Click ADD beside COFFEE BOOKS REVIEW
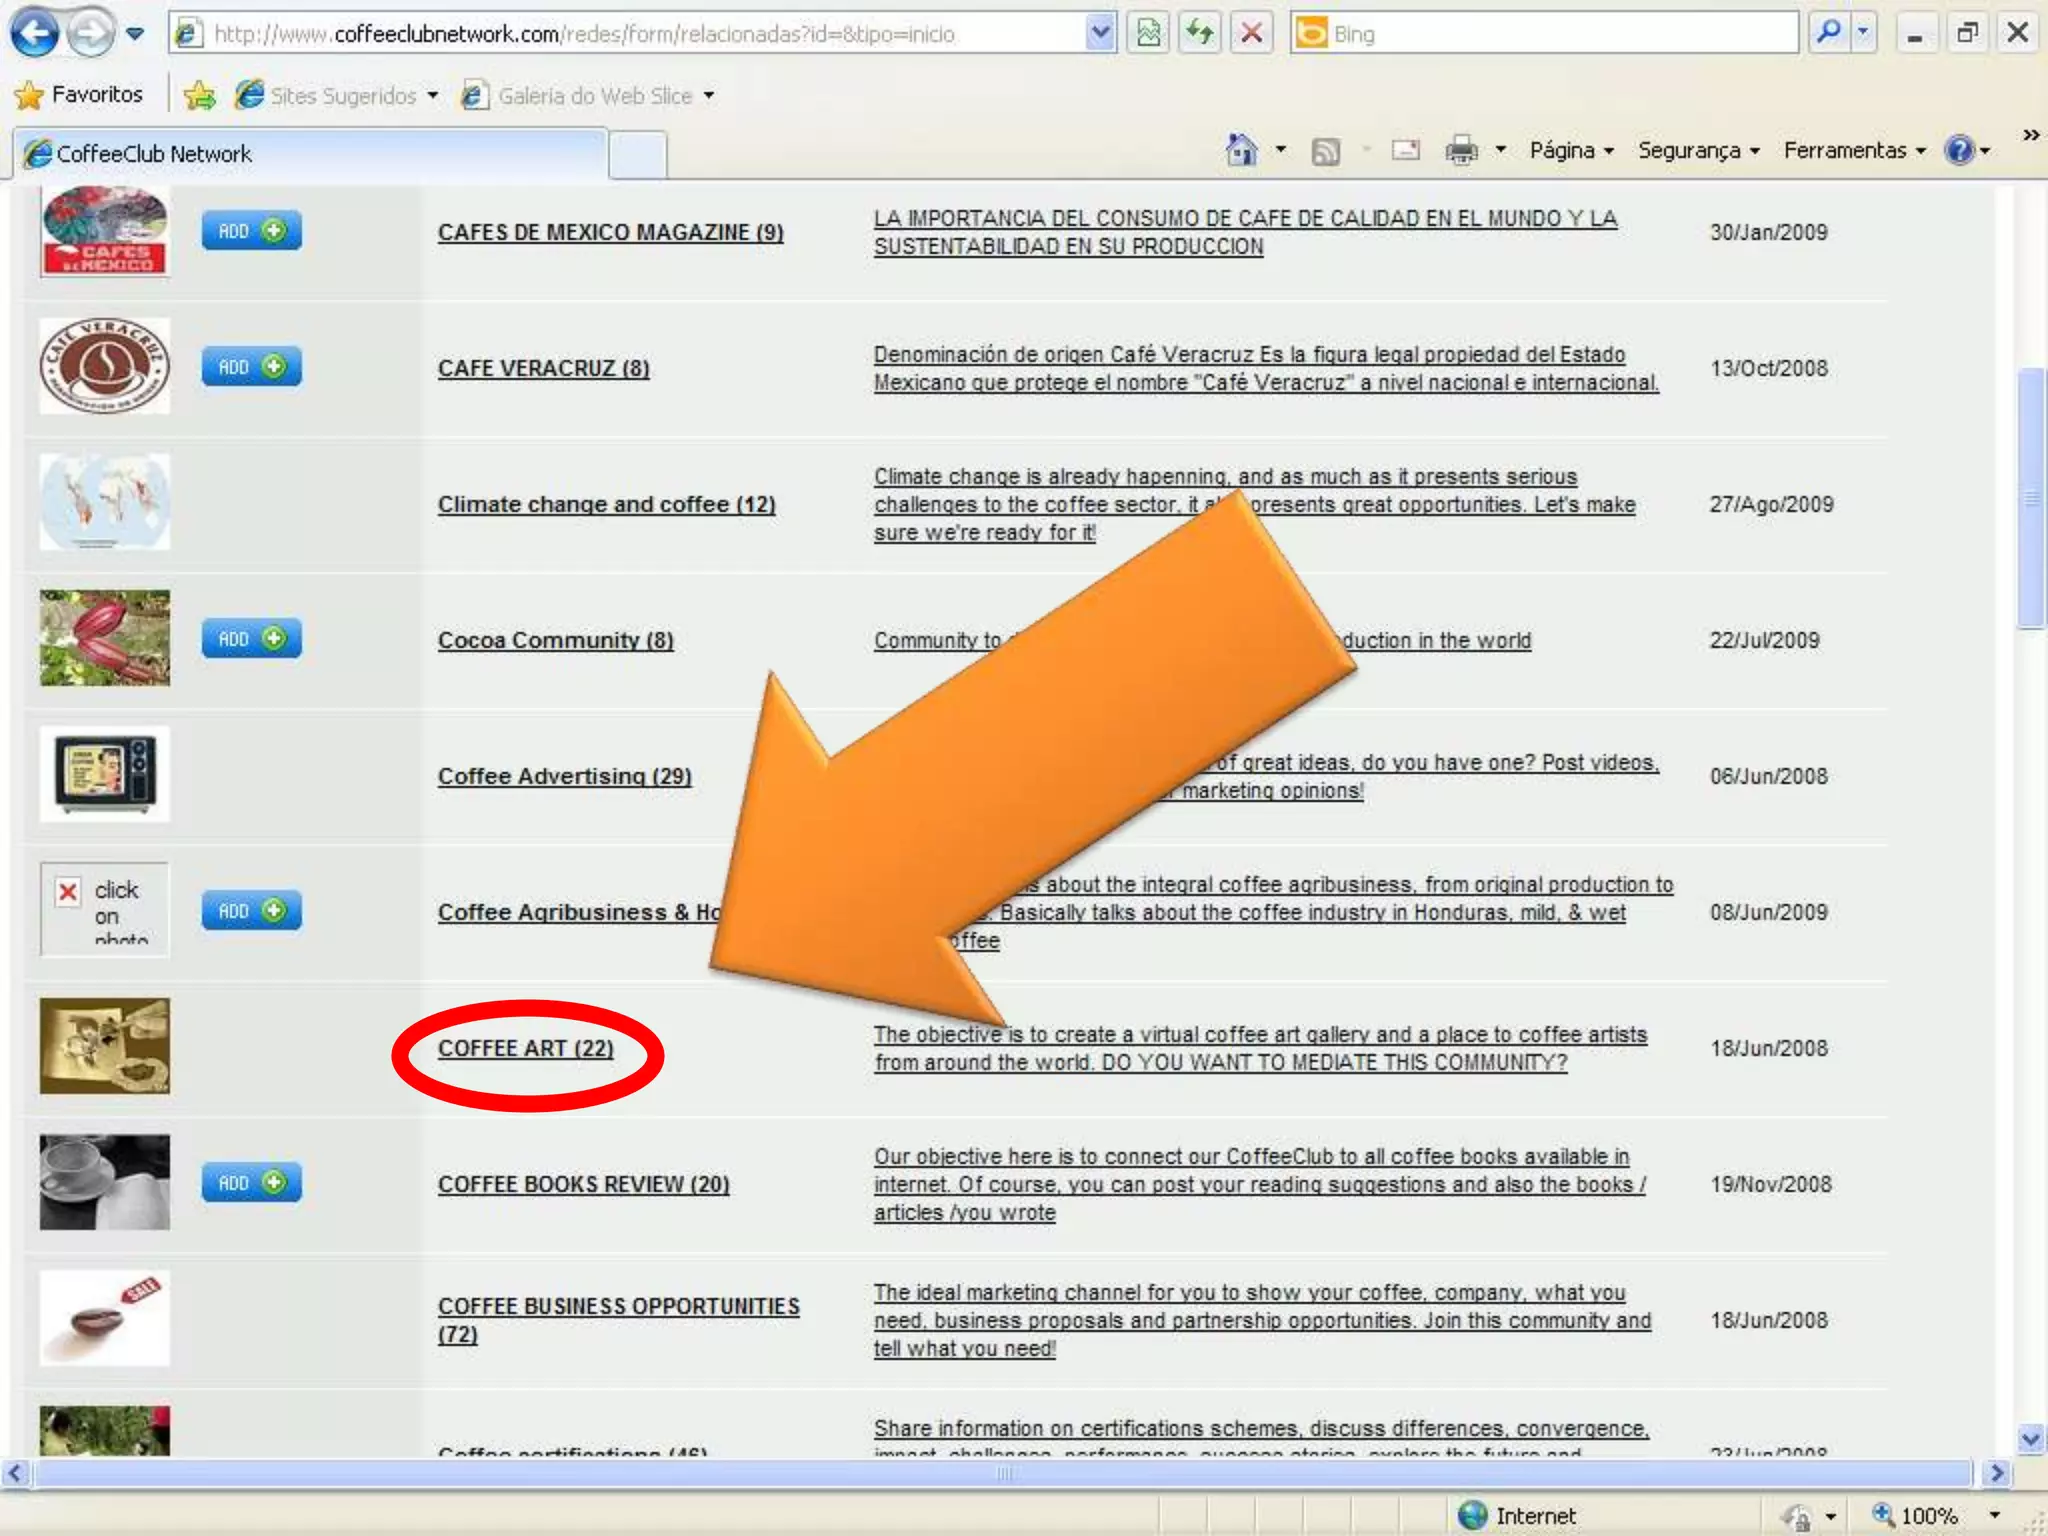 (251, 1183)
